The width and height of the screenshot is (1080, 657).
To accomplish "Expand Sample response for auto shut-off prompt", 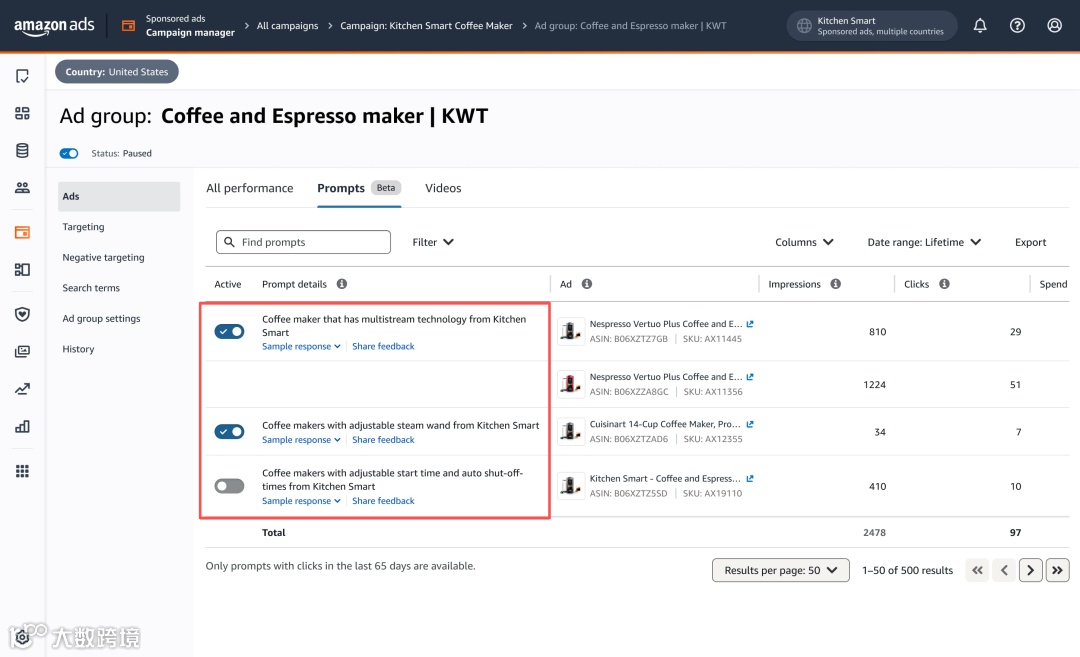I will (x=301, y=501).
